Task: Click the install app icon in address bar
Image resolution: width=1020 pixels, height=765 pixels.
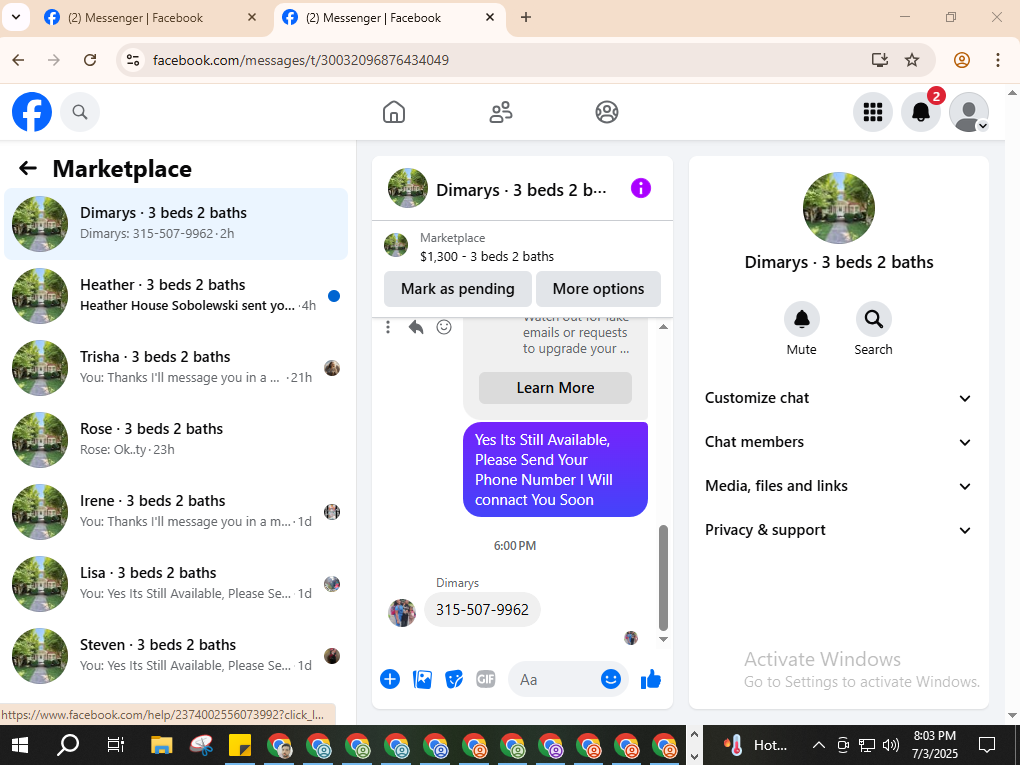Action: 879,60
